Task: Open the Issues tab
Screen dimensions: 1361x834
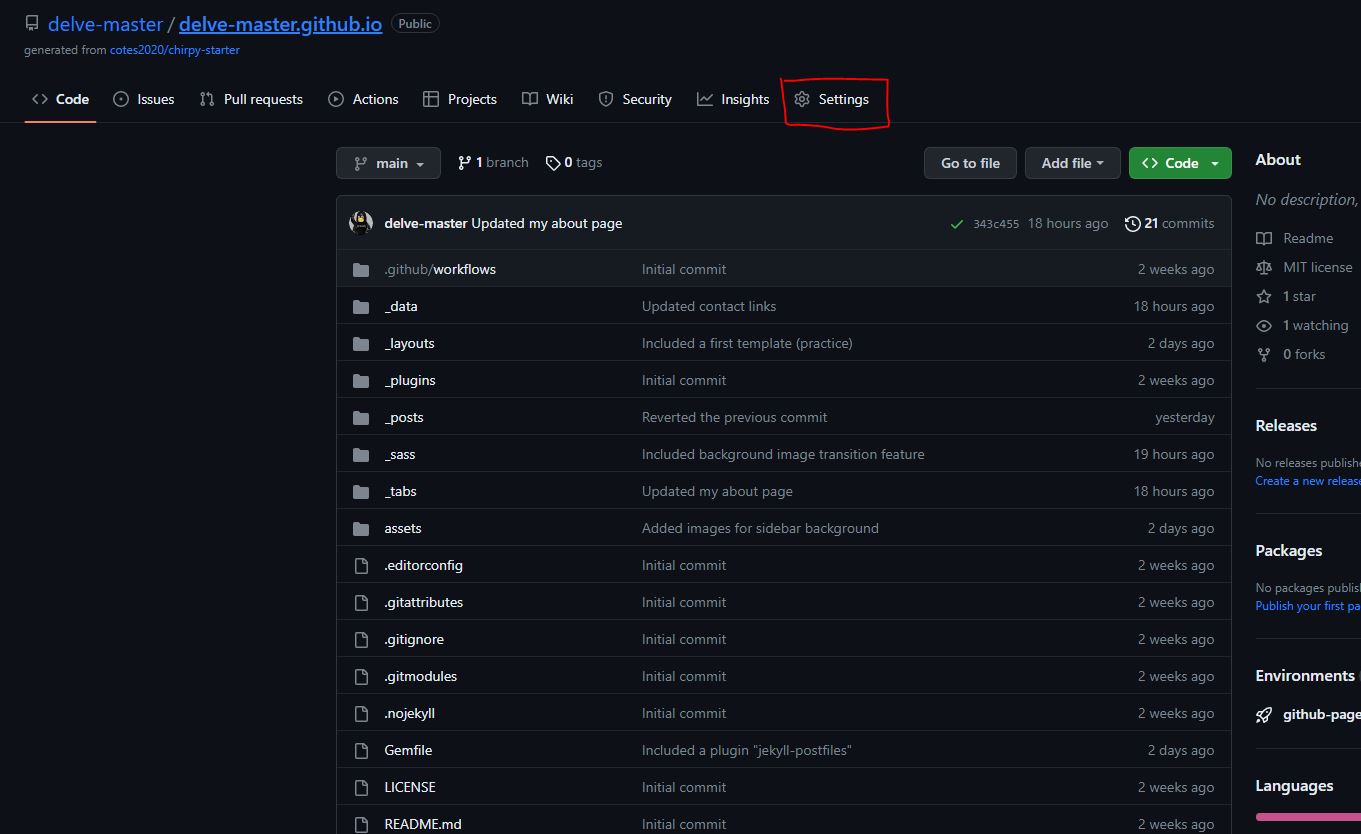Action: (x=144, y=99)
